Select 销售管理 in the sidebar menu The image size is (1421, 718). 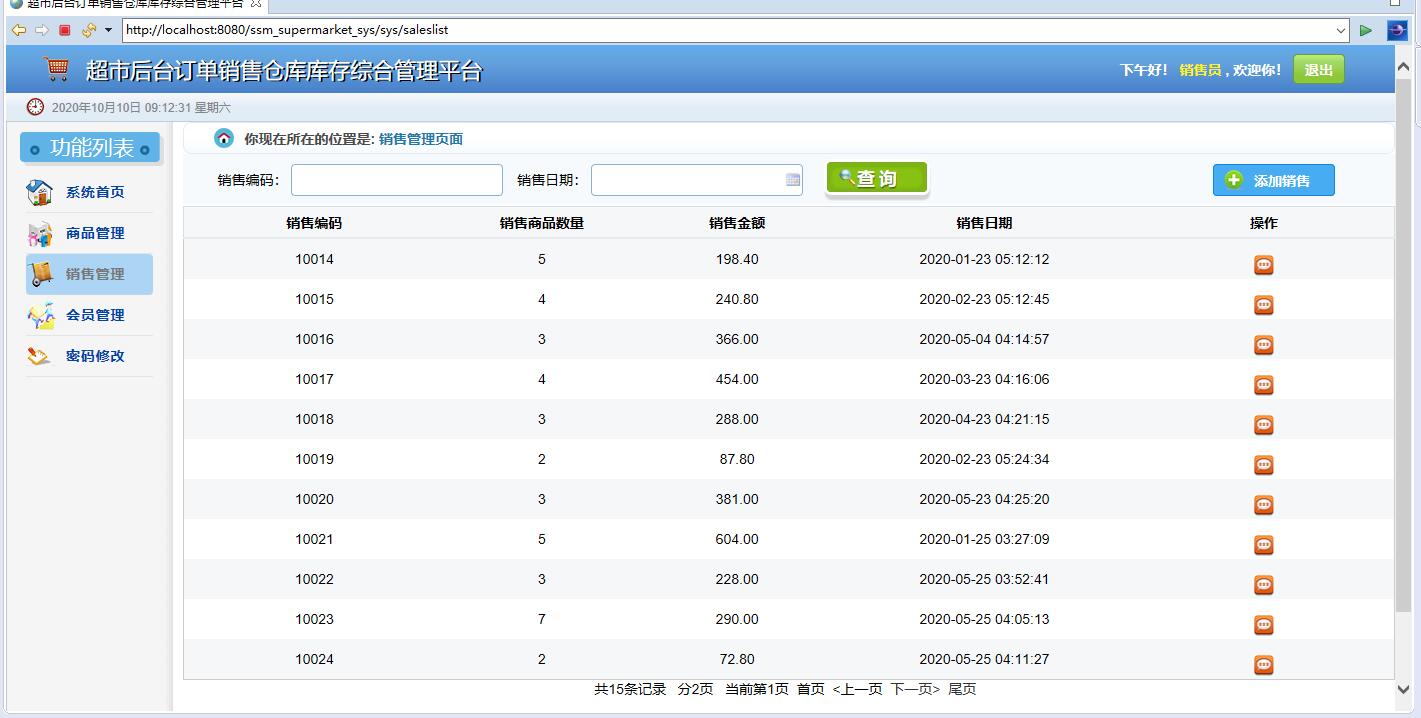(x=95, y=273)
